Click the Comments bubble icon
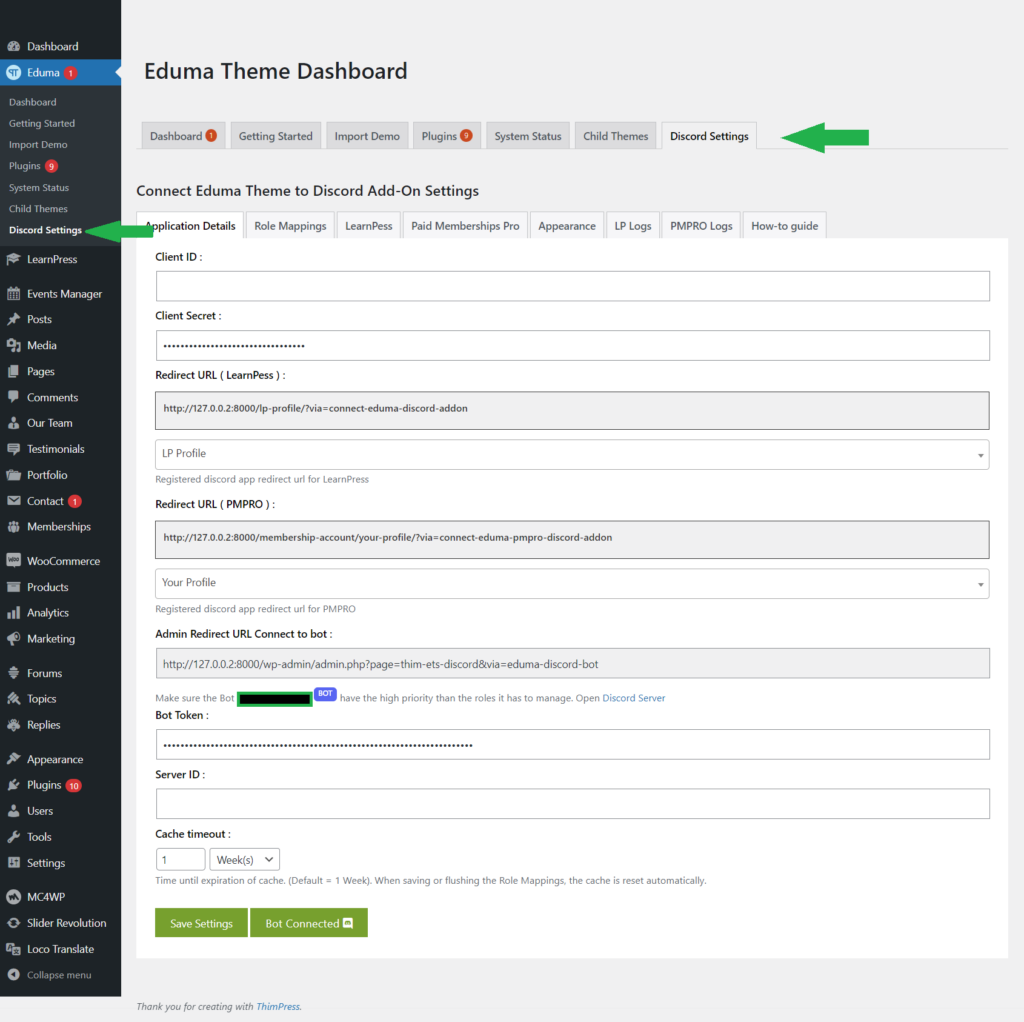 (14, 397)
